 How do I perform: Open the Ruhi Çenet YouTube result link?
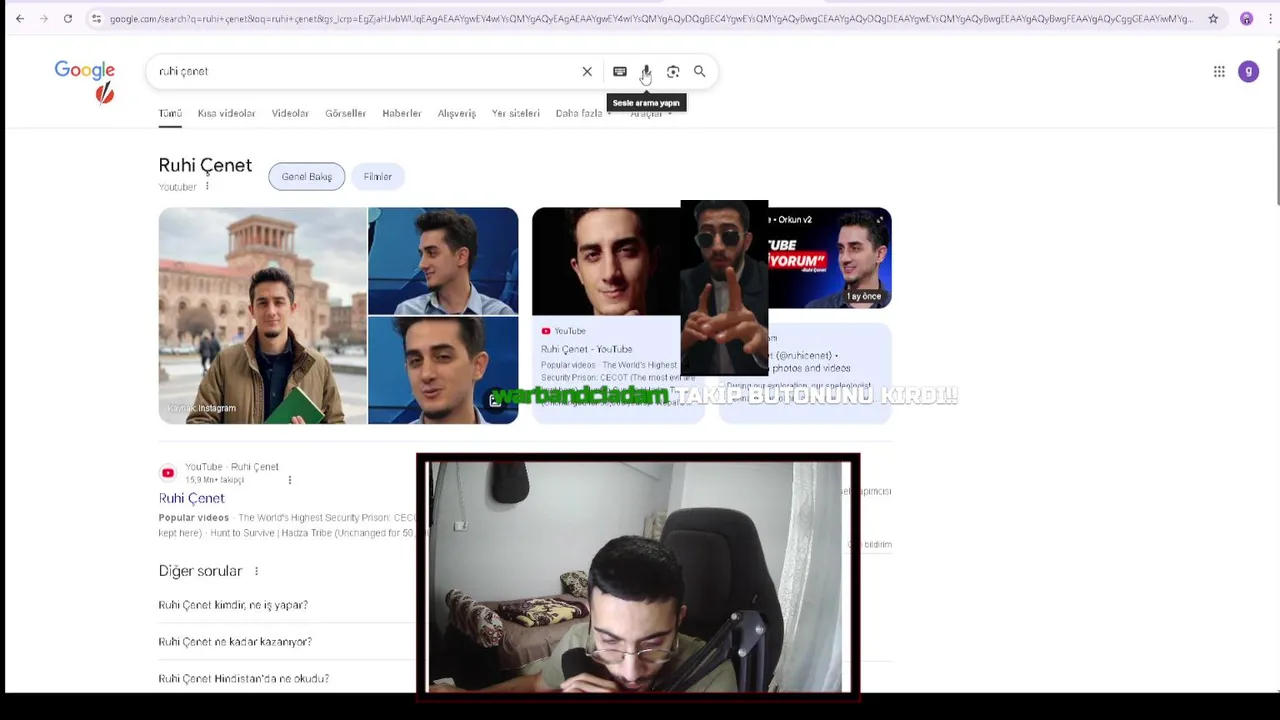coord(191,498)
